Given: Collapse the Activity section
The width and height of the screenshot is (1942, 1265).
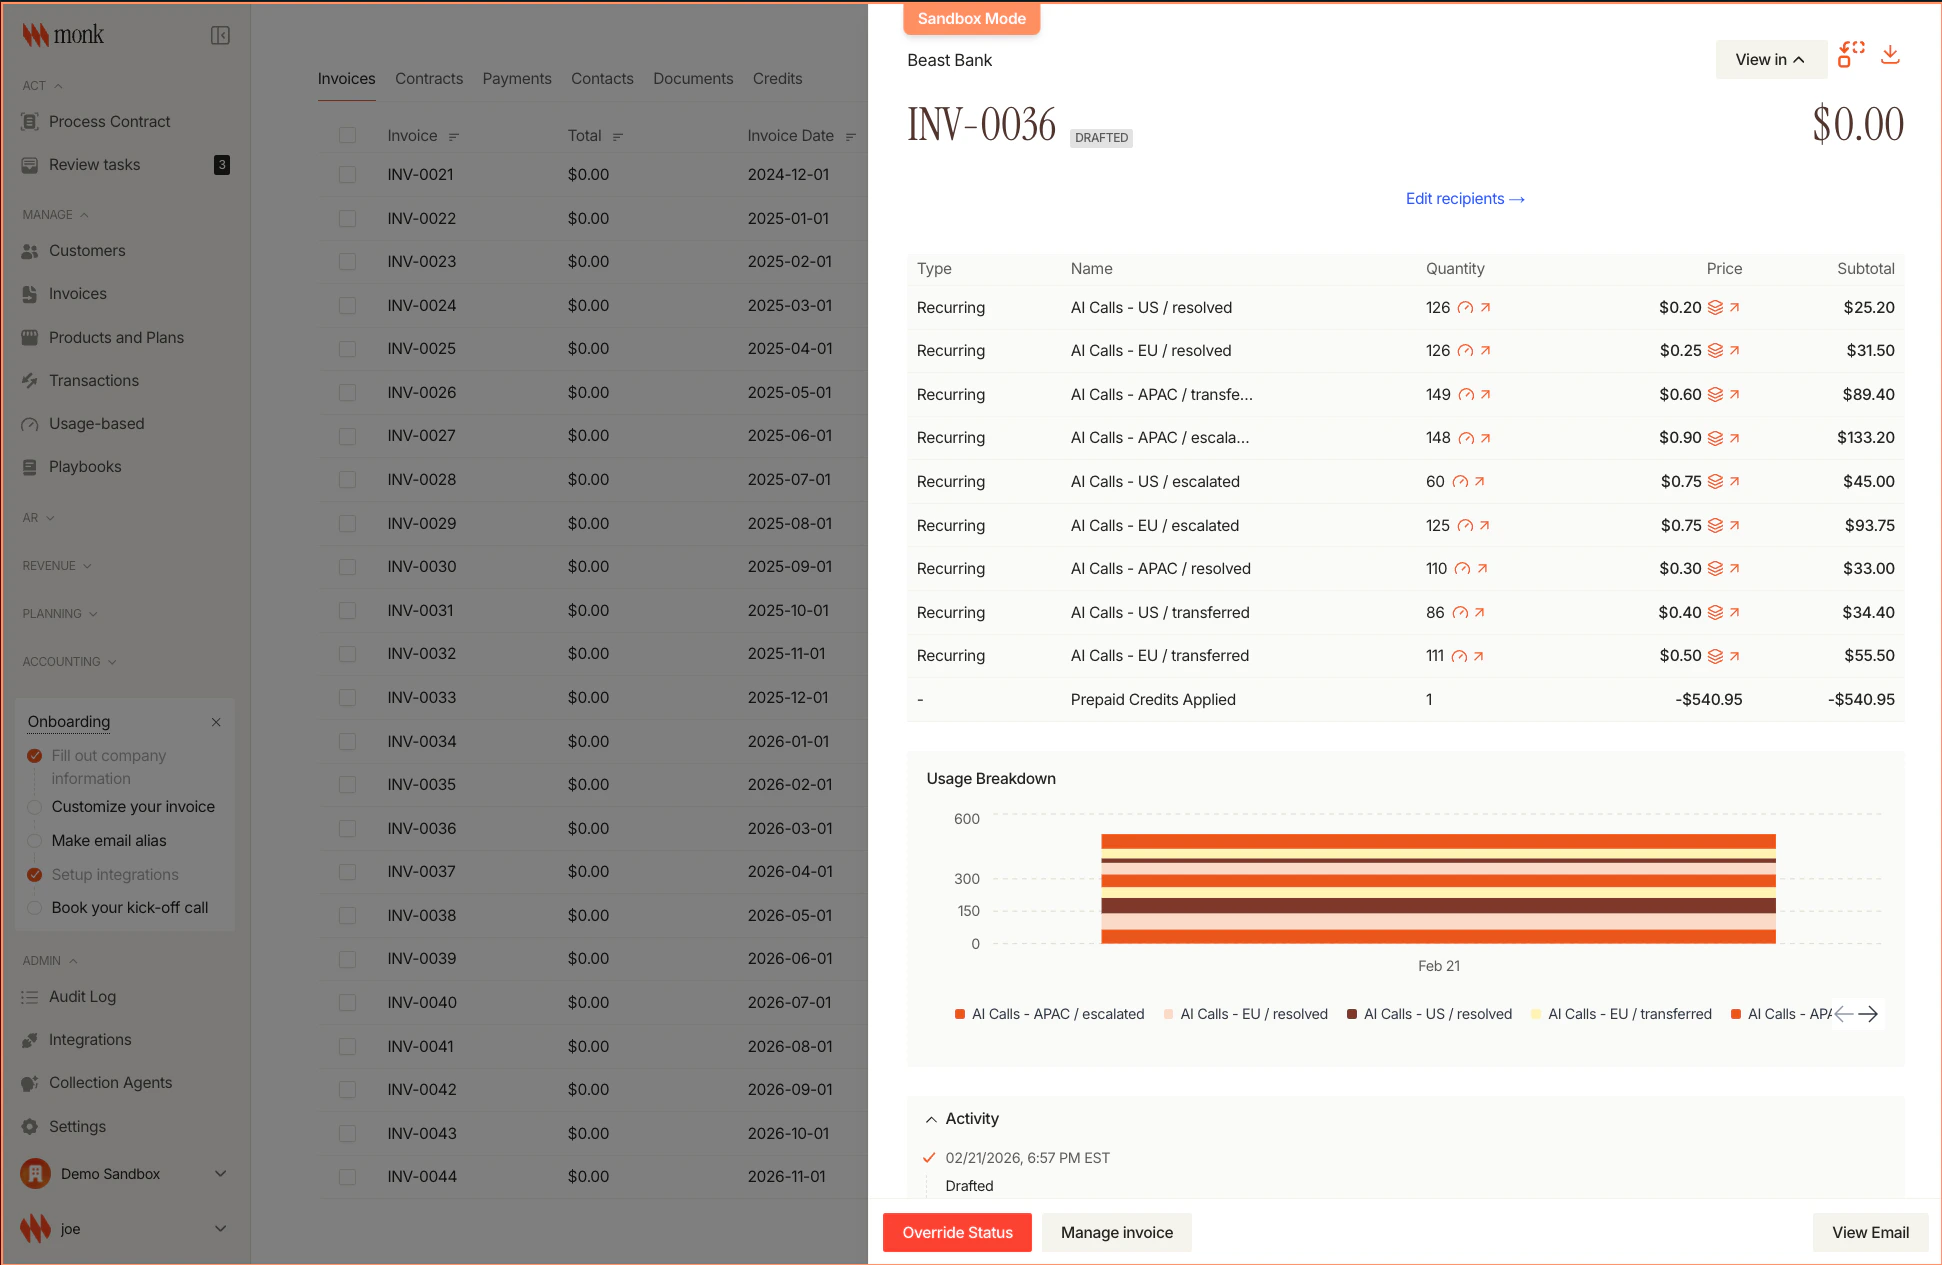Looking at the screenshot, I should (931, 1118).
